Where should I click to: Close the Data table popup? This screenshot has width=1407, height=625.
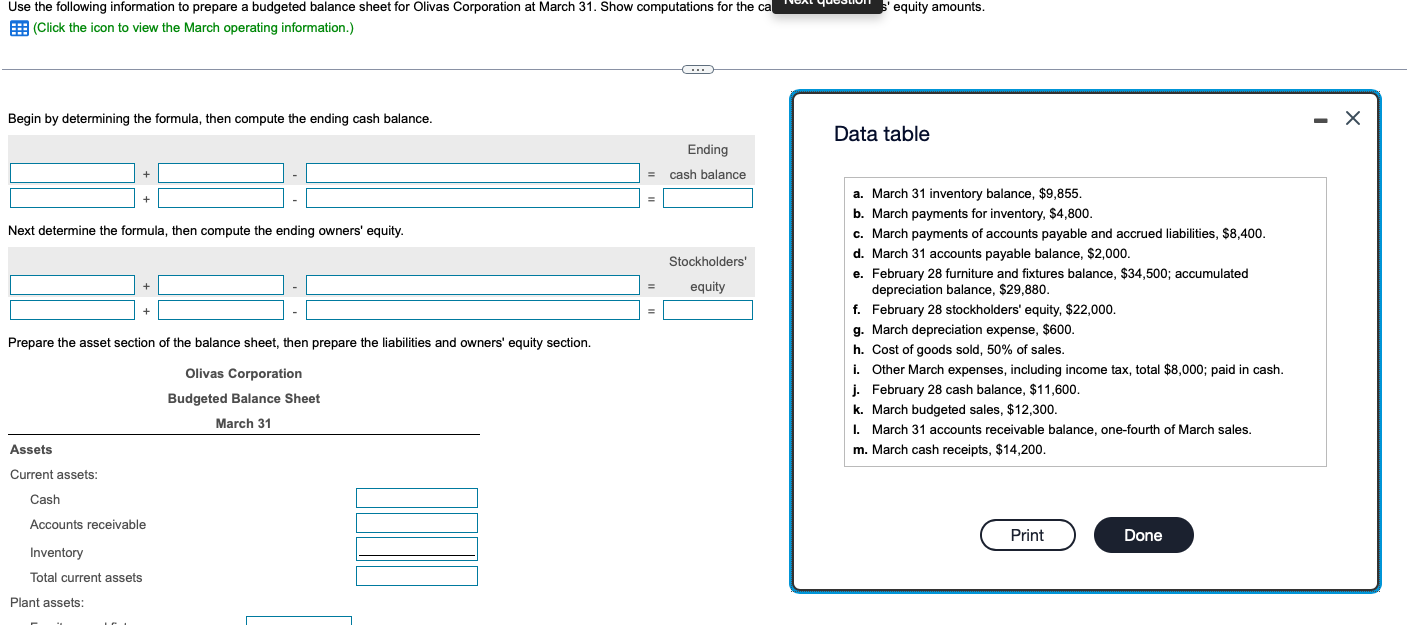point(1352,118)
